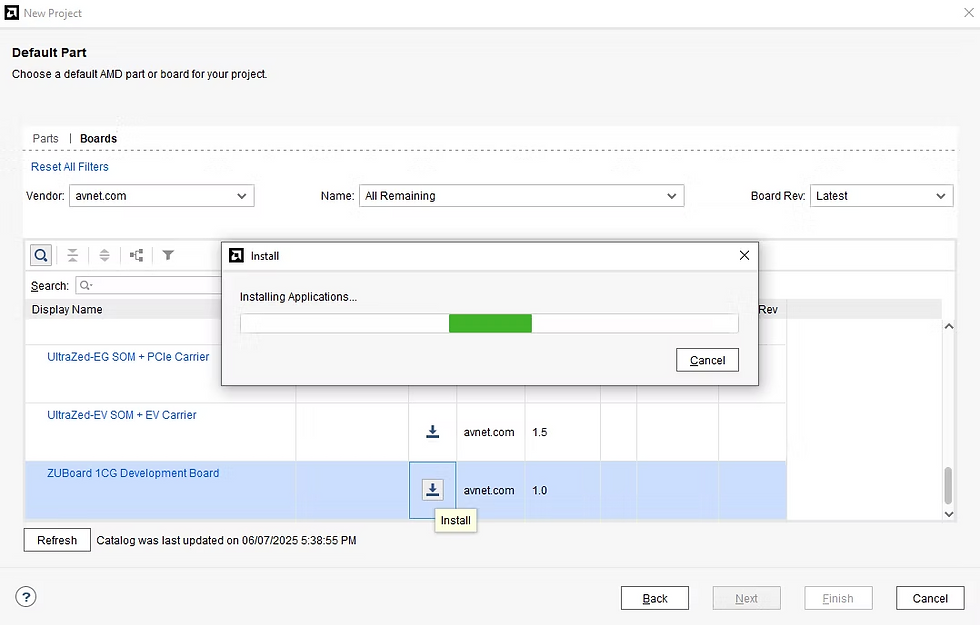This screenshot has height=625, width=980.
Task: Open ZUBoard 1CG Development Board link
Action: point(133,473)
